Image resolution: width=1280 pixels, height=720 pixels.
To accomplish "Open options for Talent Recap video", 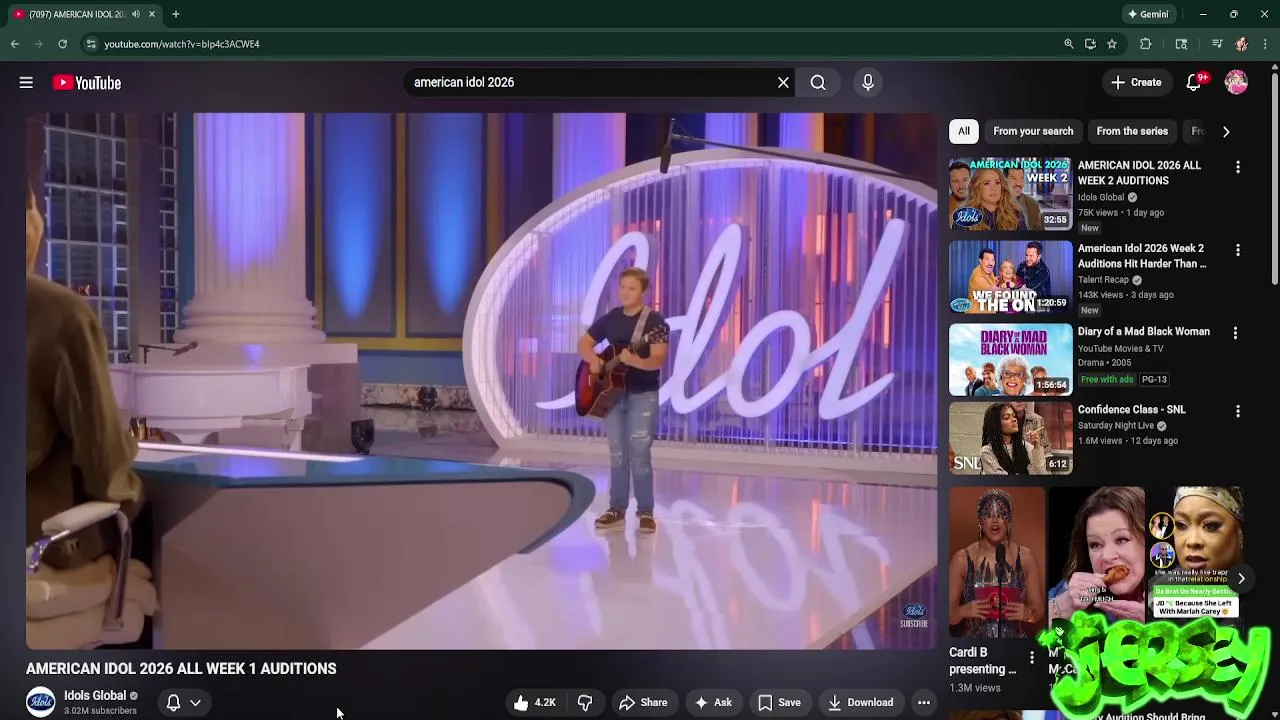I will click(x=1238, y=250).
